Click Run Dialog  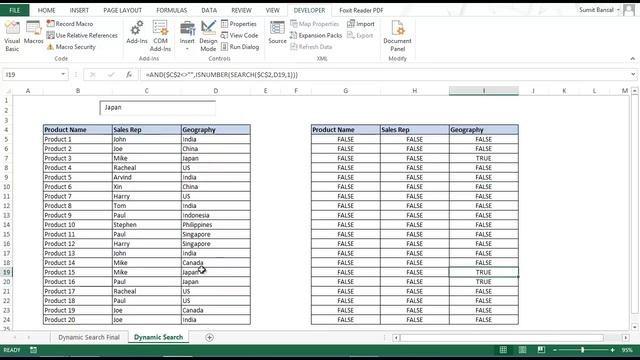coord(240,47)
